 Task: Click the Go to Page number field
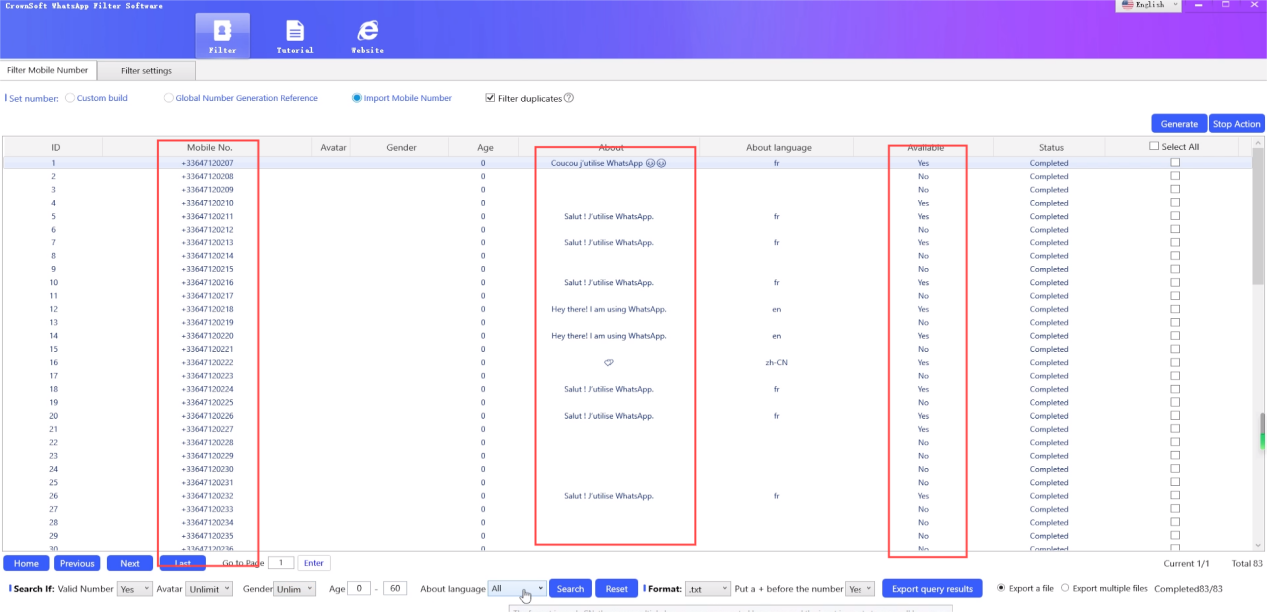coord(281,563)
